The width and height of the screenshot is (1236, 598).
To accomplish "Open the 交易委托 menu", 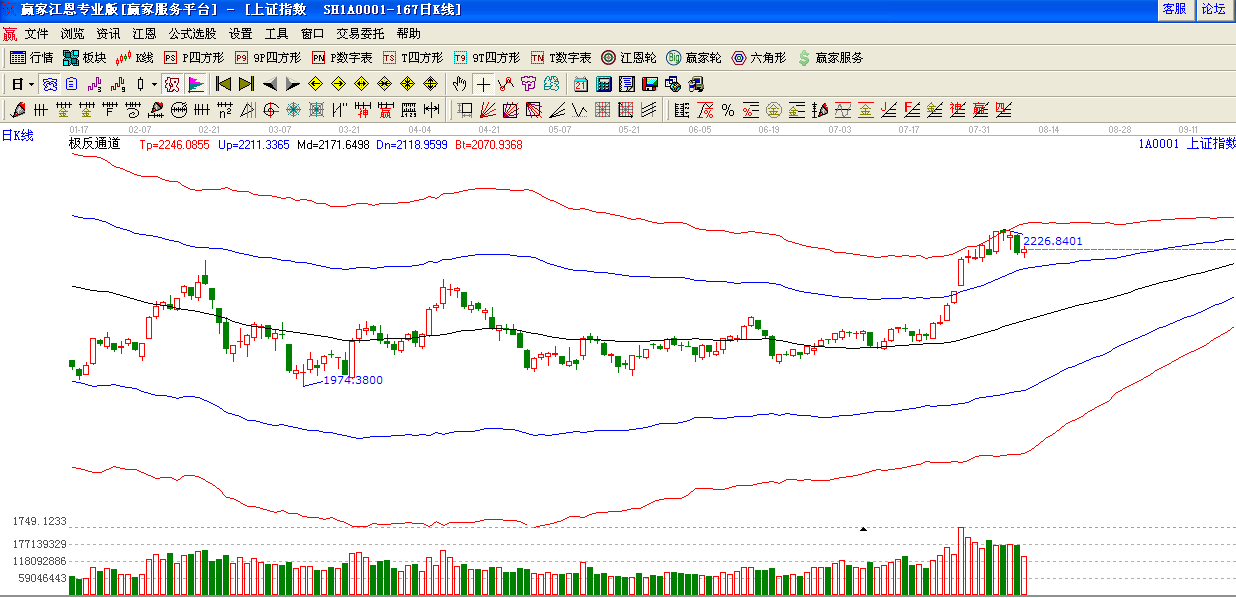I will click(x=360, y=33).
